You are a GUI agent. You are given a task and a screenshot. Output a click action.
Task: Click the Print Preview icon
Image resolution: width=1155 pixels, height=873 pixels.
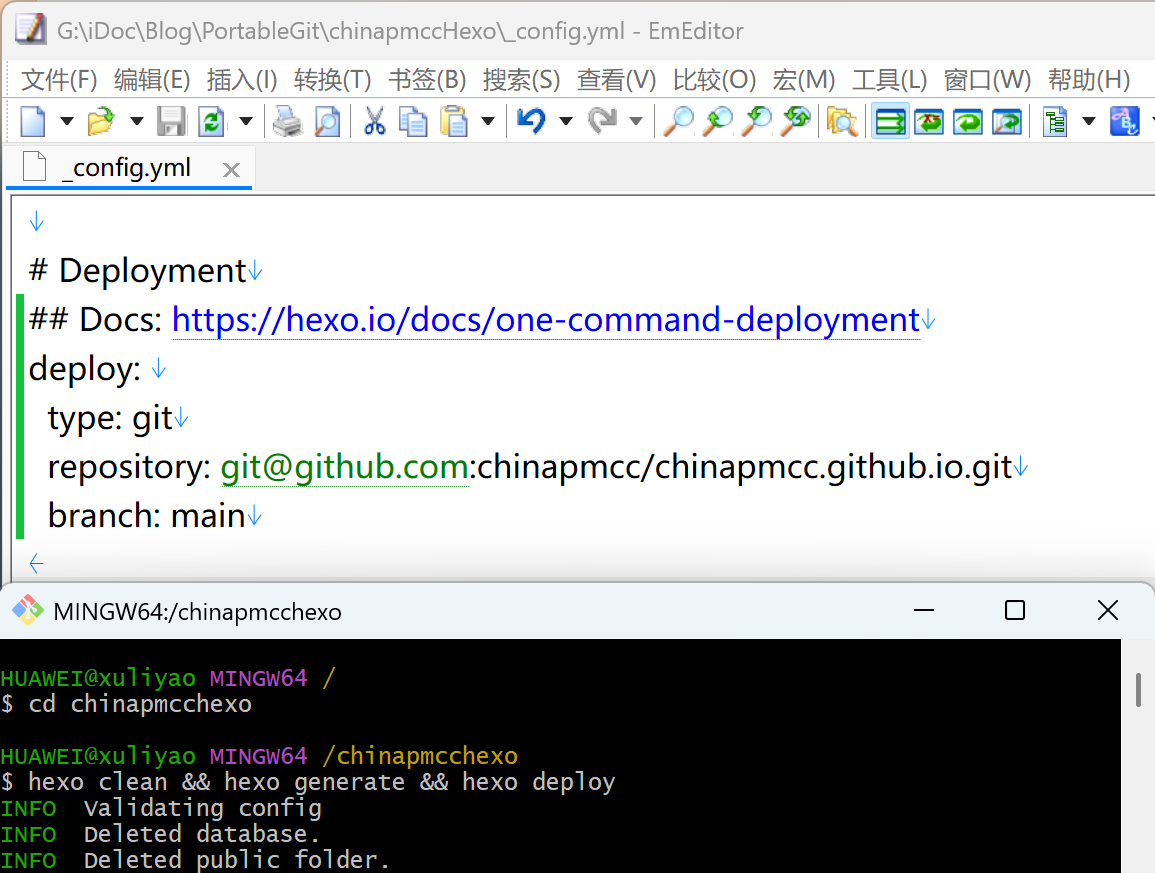click(x=326, y=122)
